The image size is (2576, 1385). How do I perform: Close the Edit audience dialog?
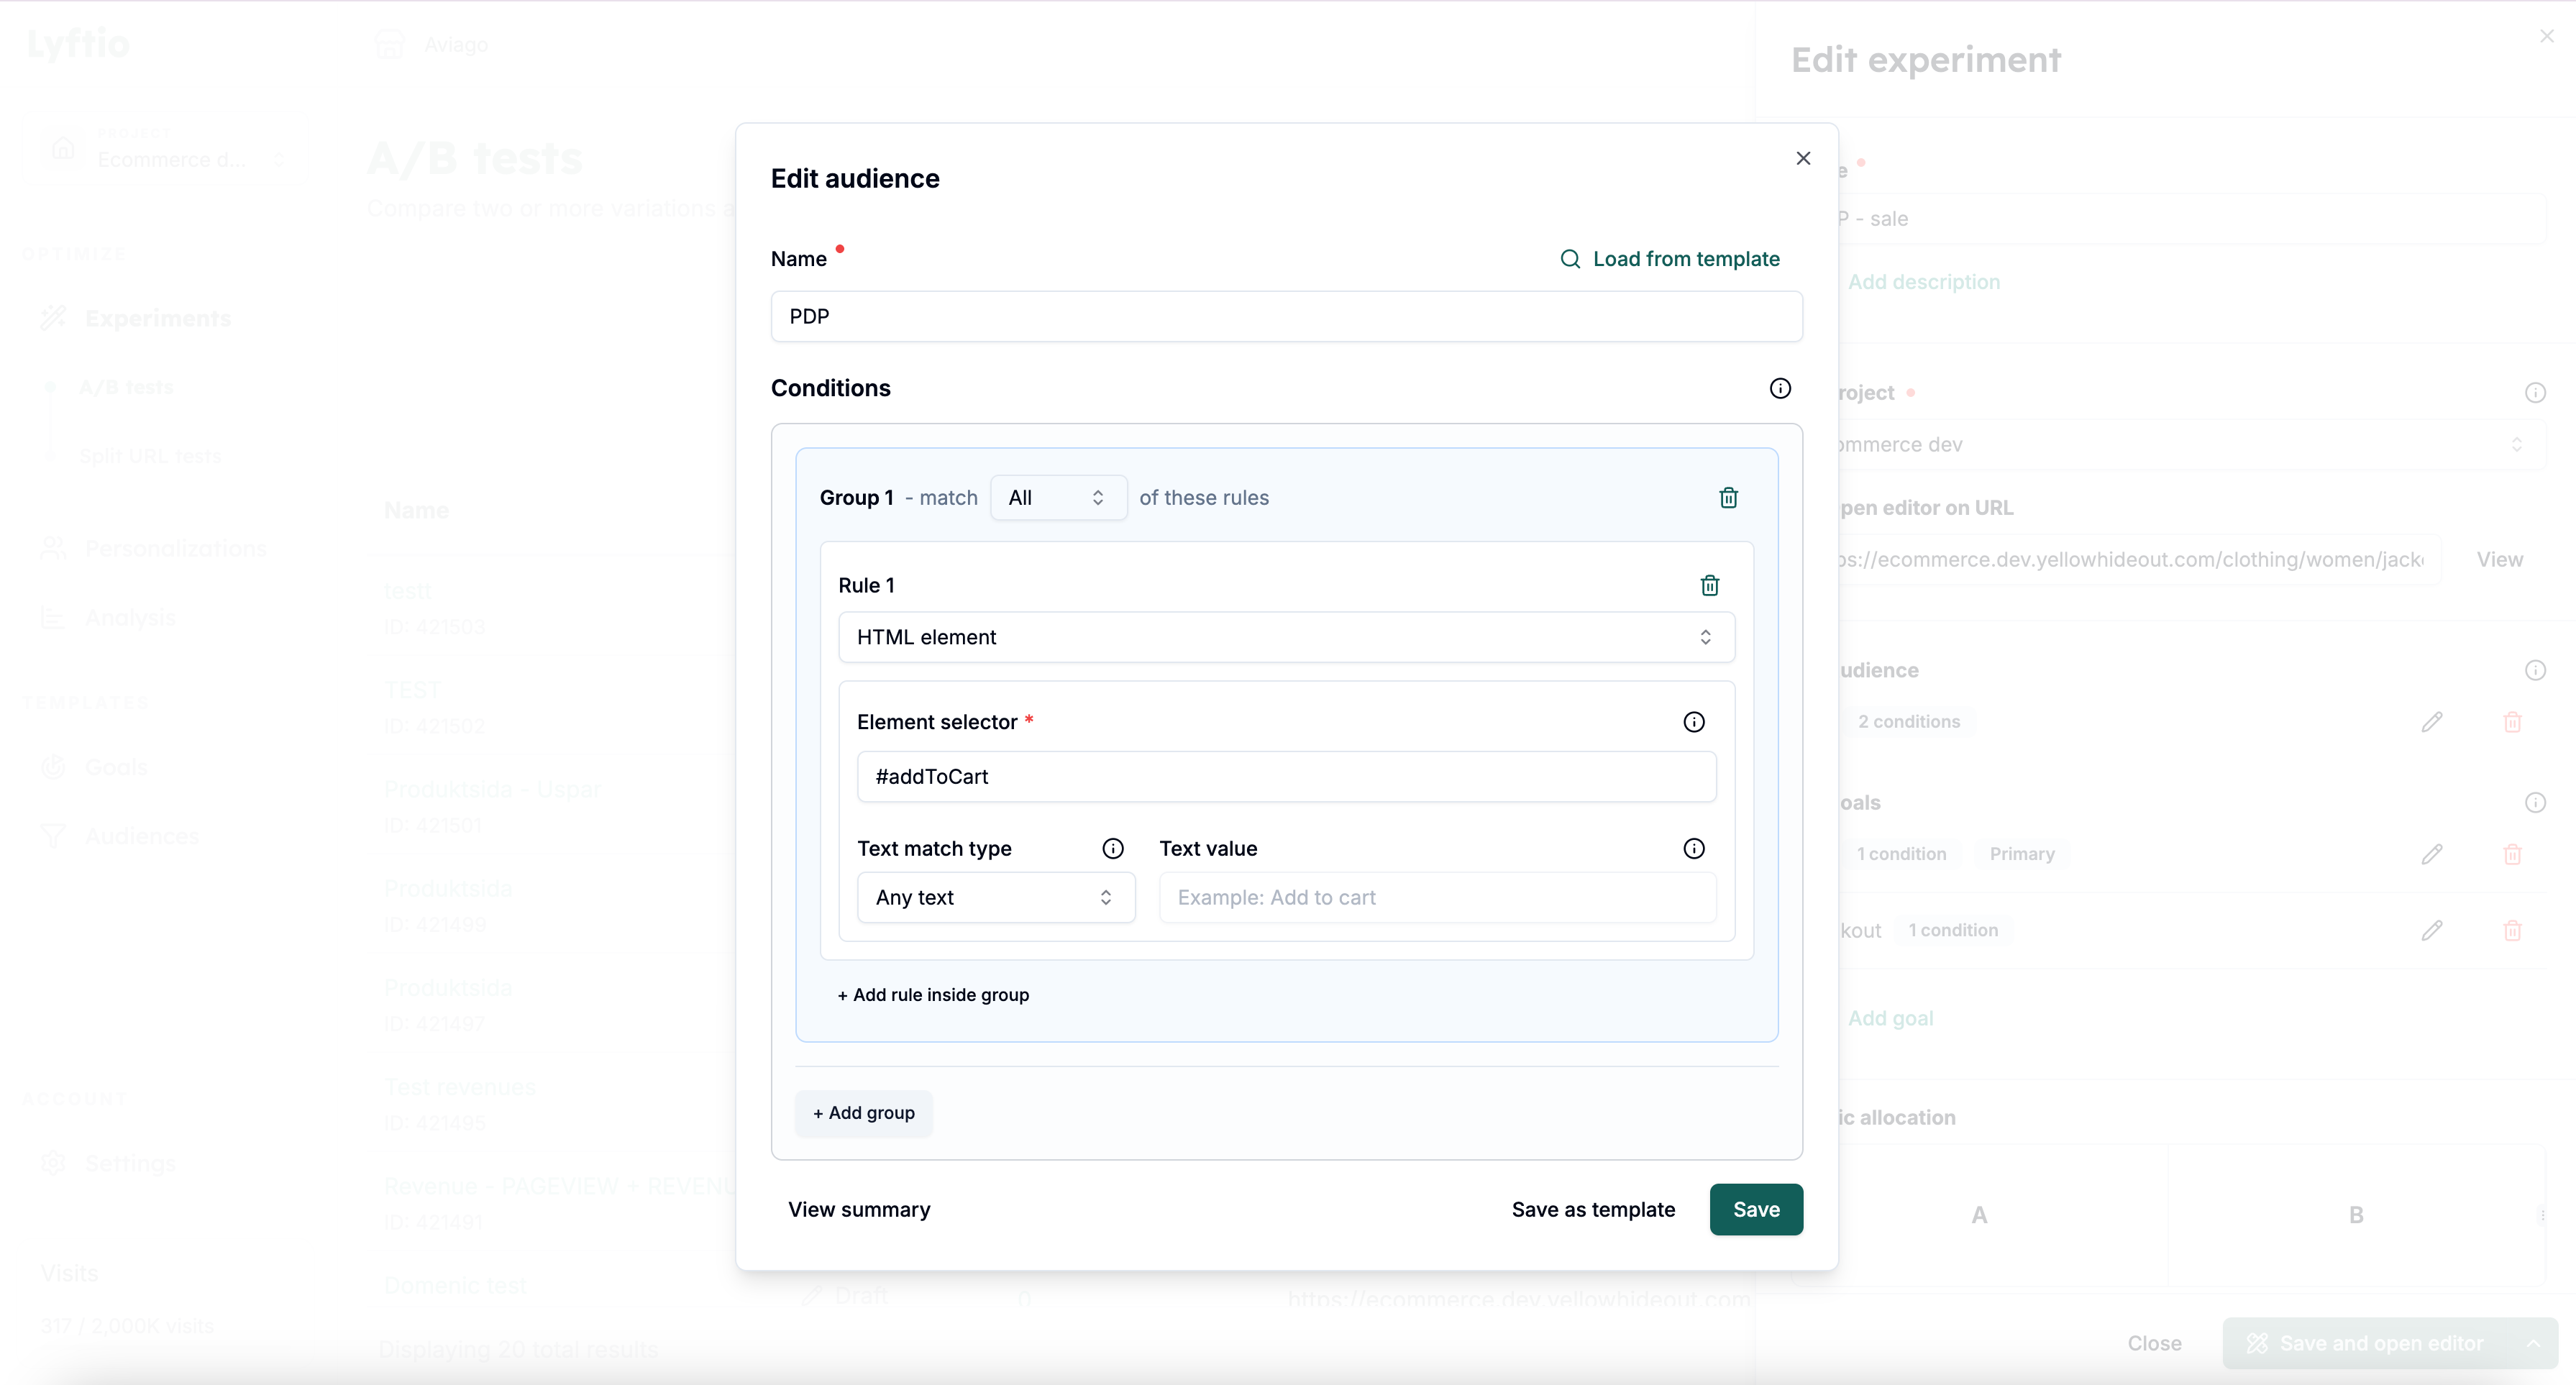point(1803,158)
